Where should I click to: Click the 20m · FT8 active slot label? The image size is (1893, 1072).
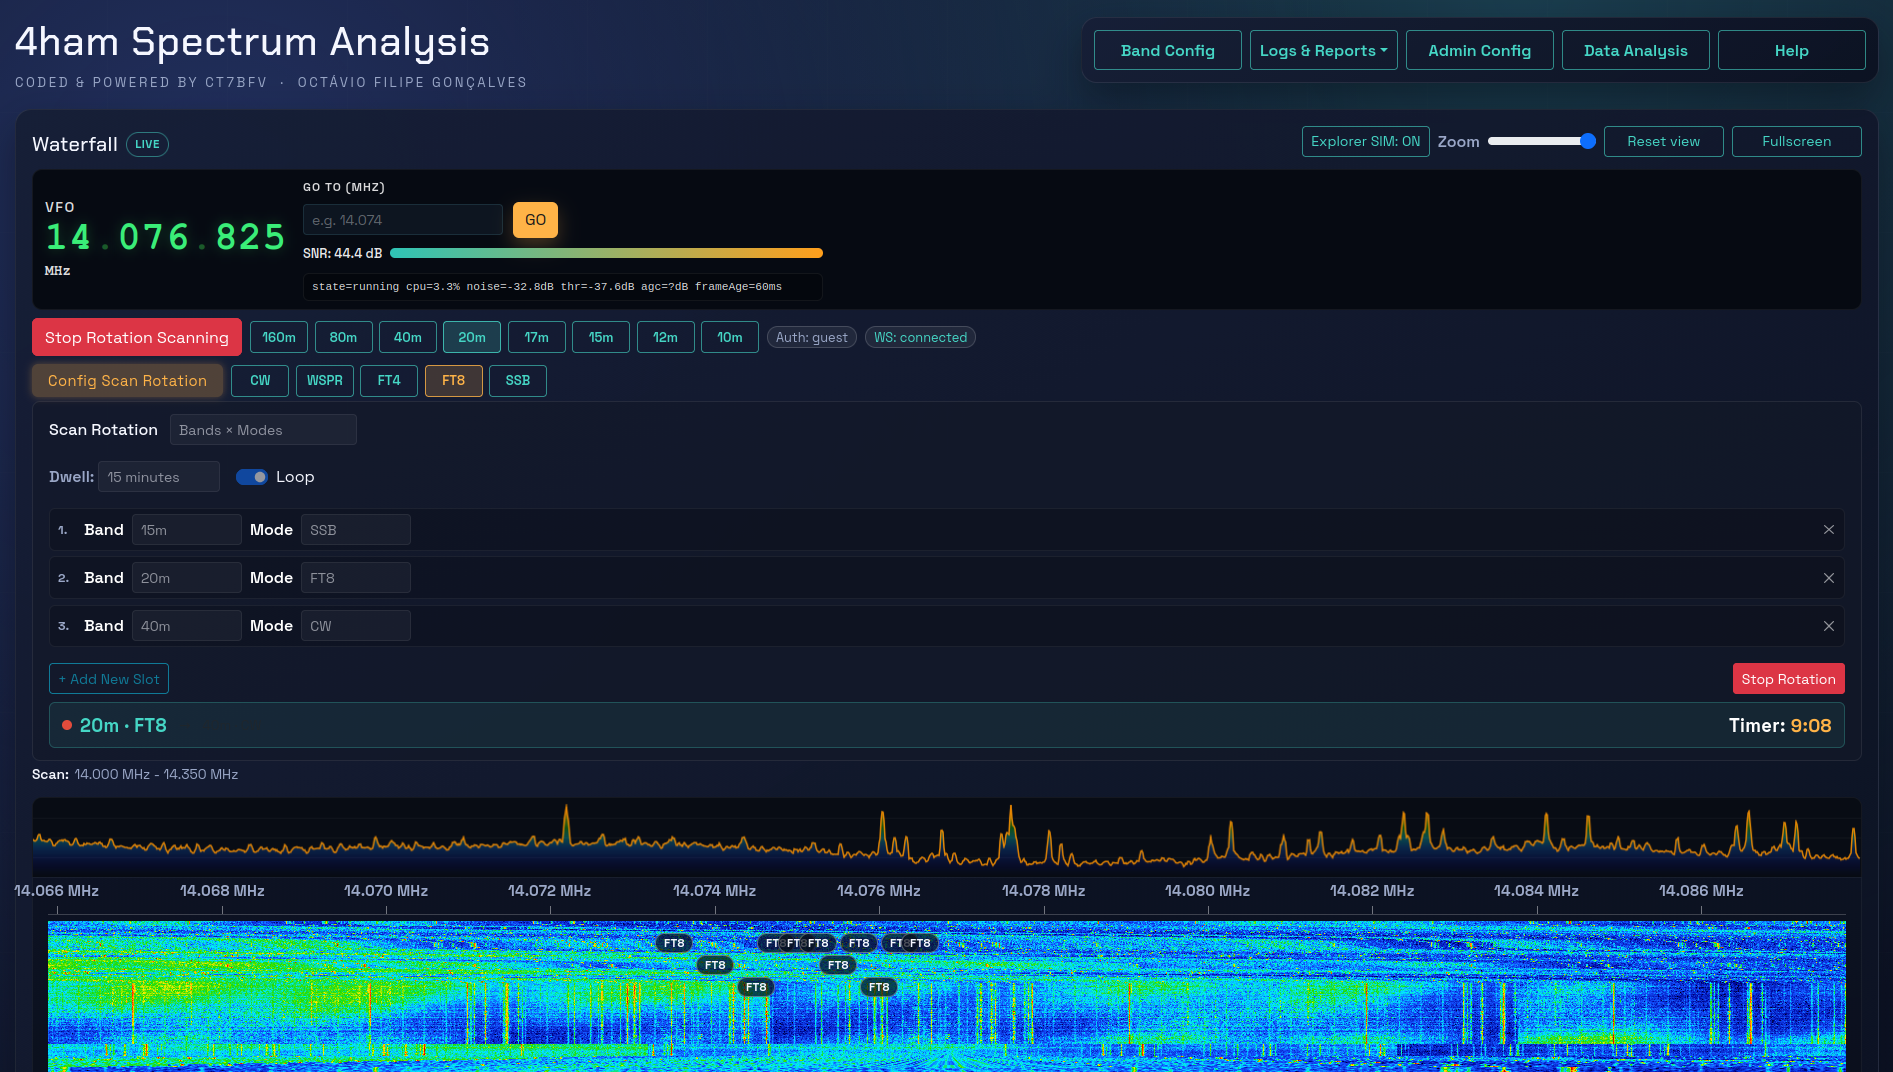[123, 725]
